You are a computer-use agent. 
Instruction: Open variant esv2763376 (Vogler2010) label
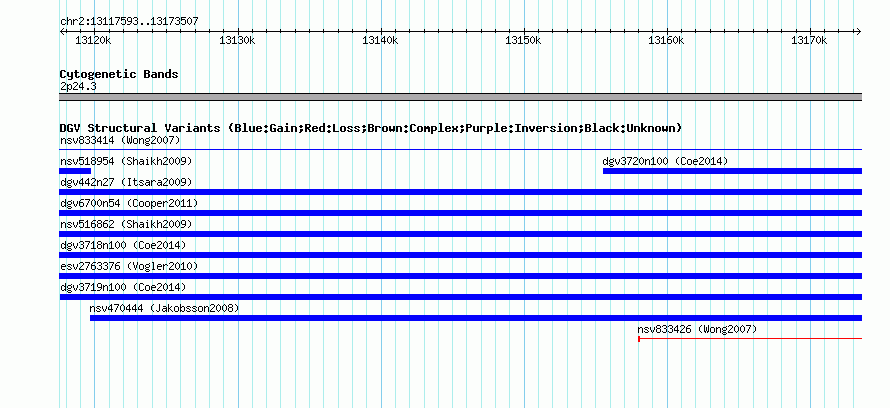coord(129,266)
